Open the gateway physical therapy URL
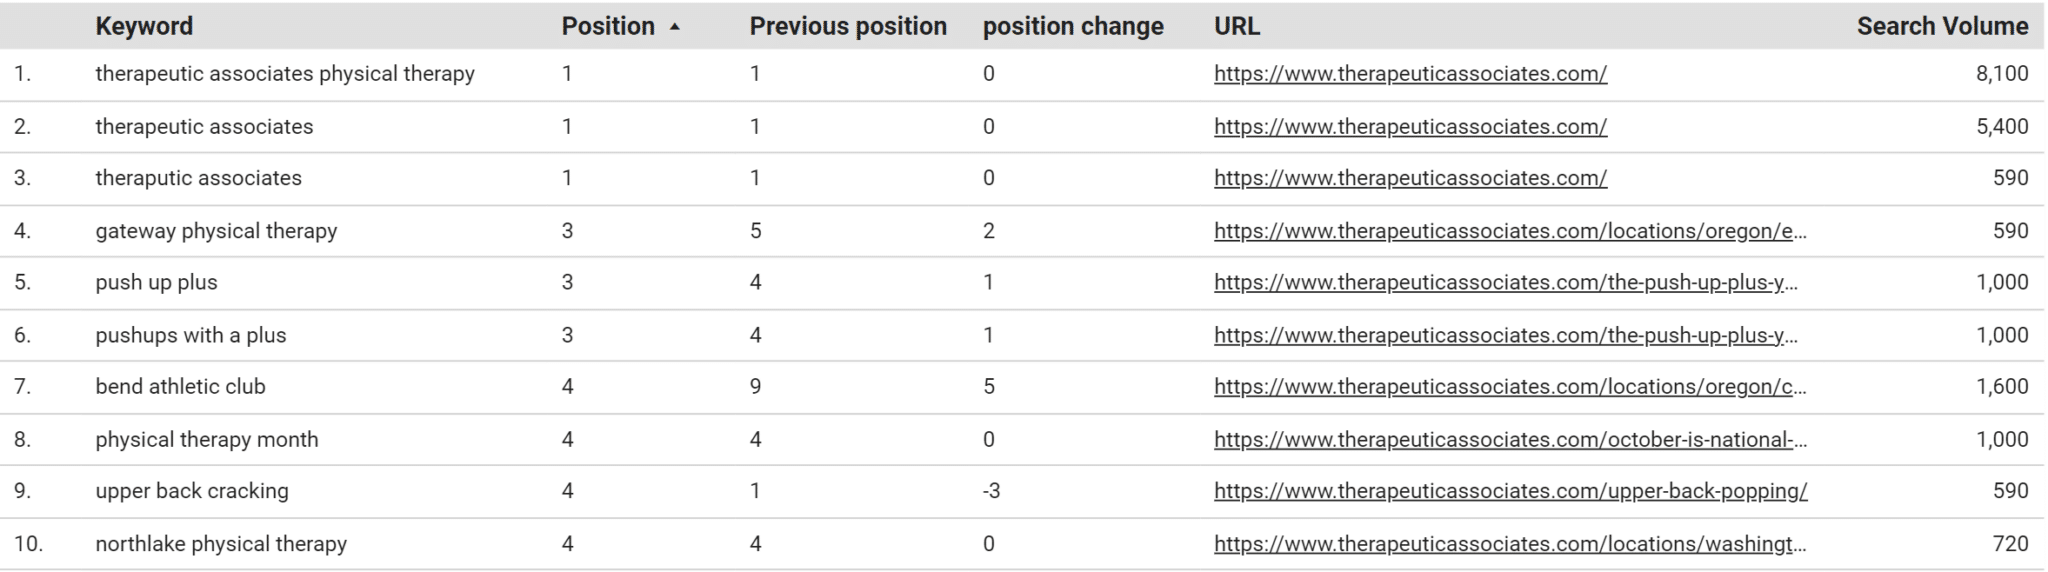This screenshot has width=2048, height=572. pyautogui.click(x=1510, y=231)
